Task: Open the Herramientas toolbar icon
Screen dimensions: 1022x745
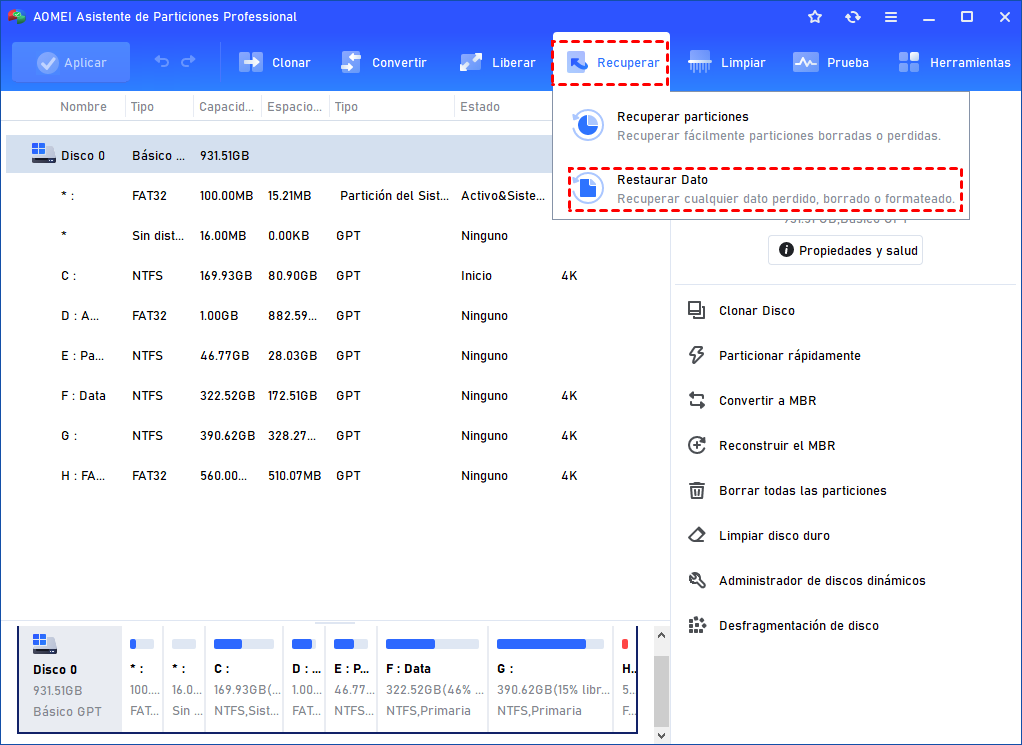Action: (953, 62)
